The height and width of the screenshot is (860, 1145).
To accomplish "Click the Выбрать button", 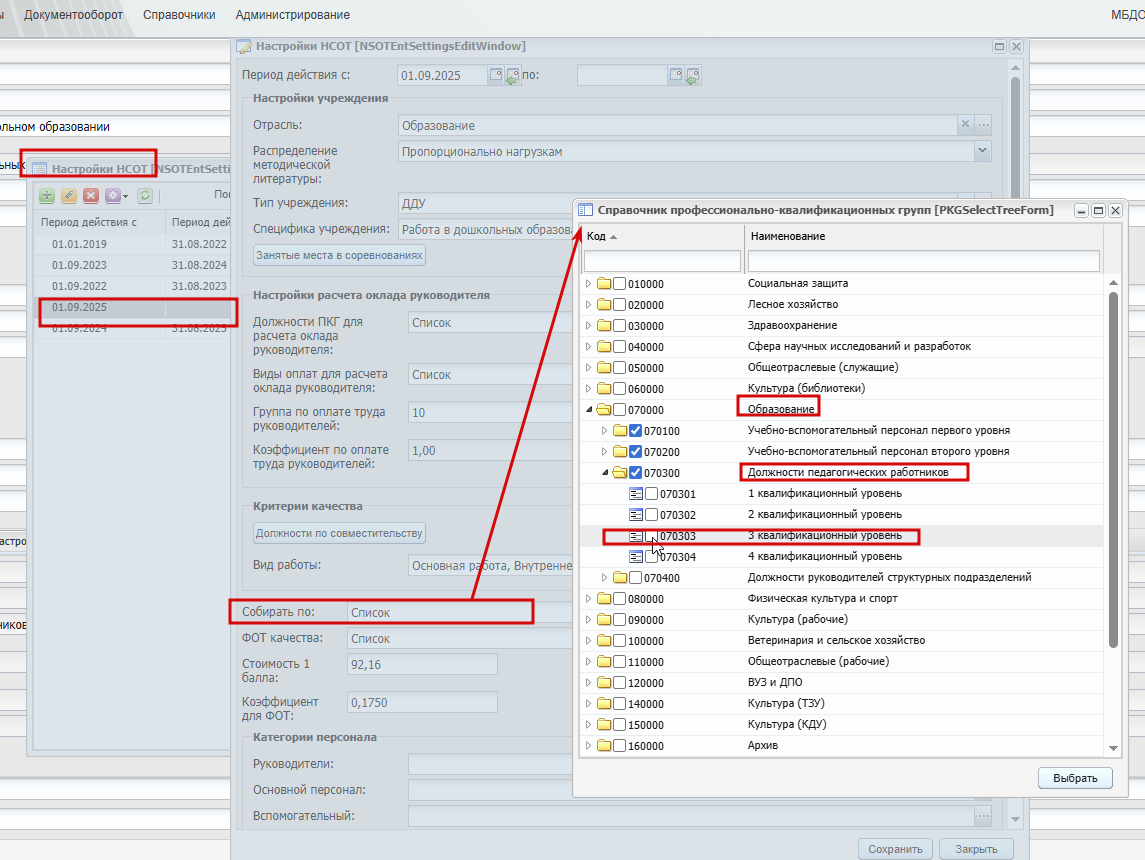I will (x=1075, y=778).
